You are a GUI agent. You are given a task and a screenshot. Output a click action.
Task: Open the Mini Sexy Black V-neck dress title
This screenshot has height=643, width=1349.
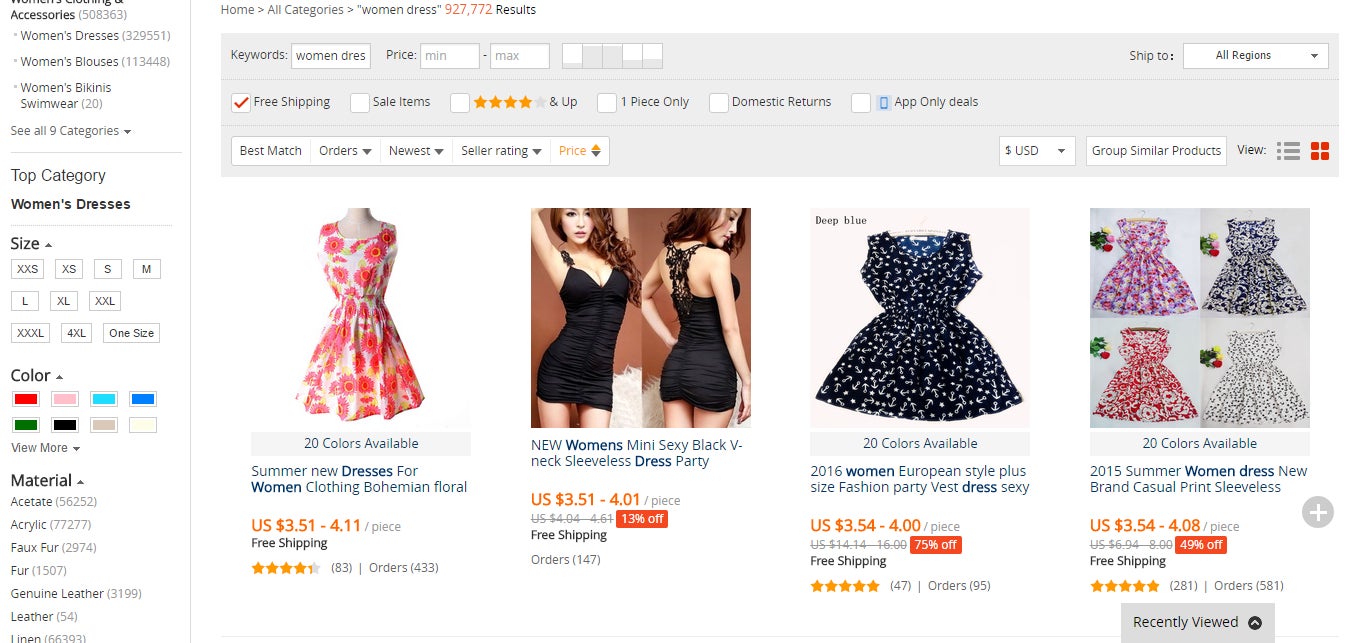click(637, 453)
